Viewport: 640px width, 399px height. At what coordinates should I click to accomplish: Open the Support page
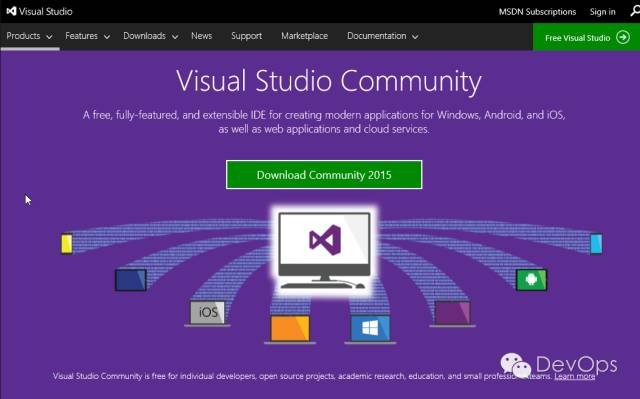(x=247, y=36)
